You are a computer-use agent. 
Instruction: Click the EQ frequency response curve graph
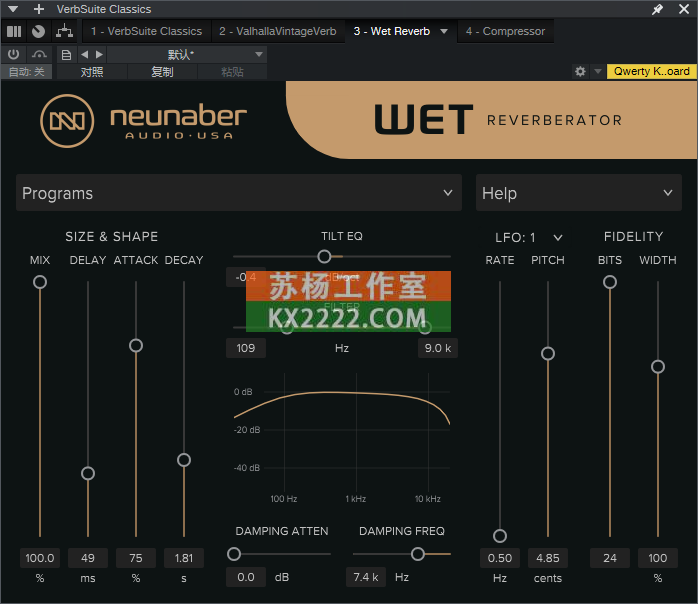[342, 438]
